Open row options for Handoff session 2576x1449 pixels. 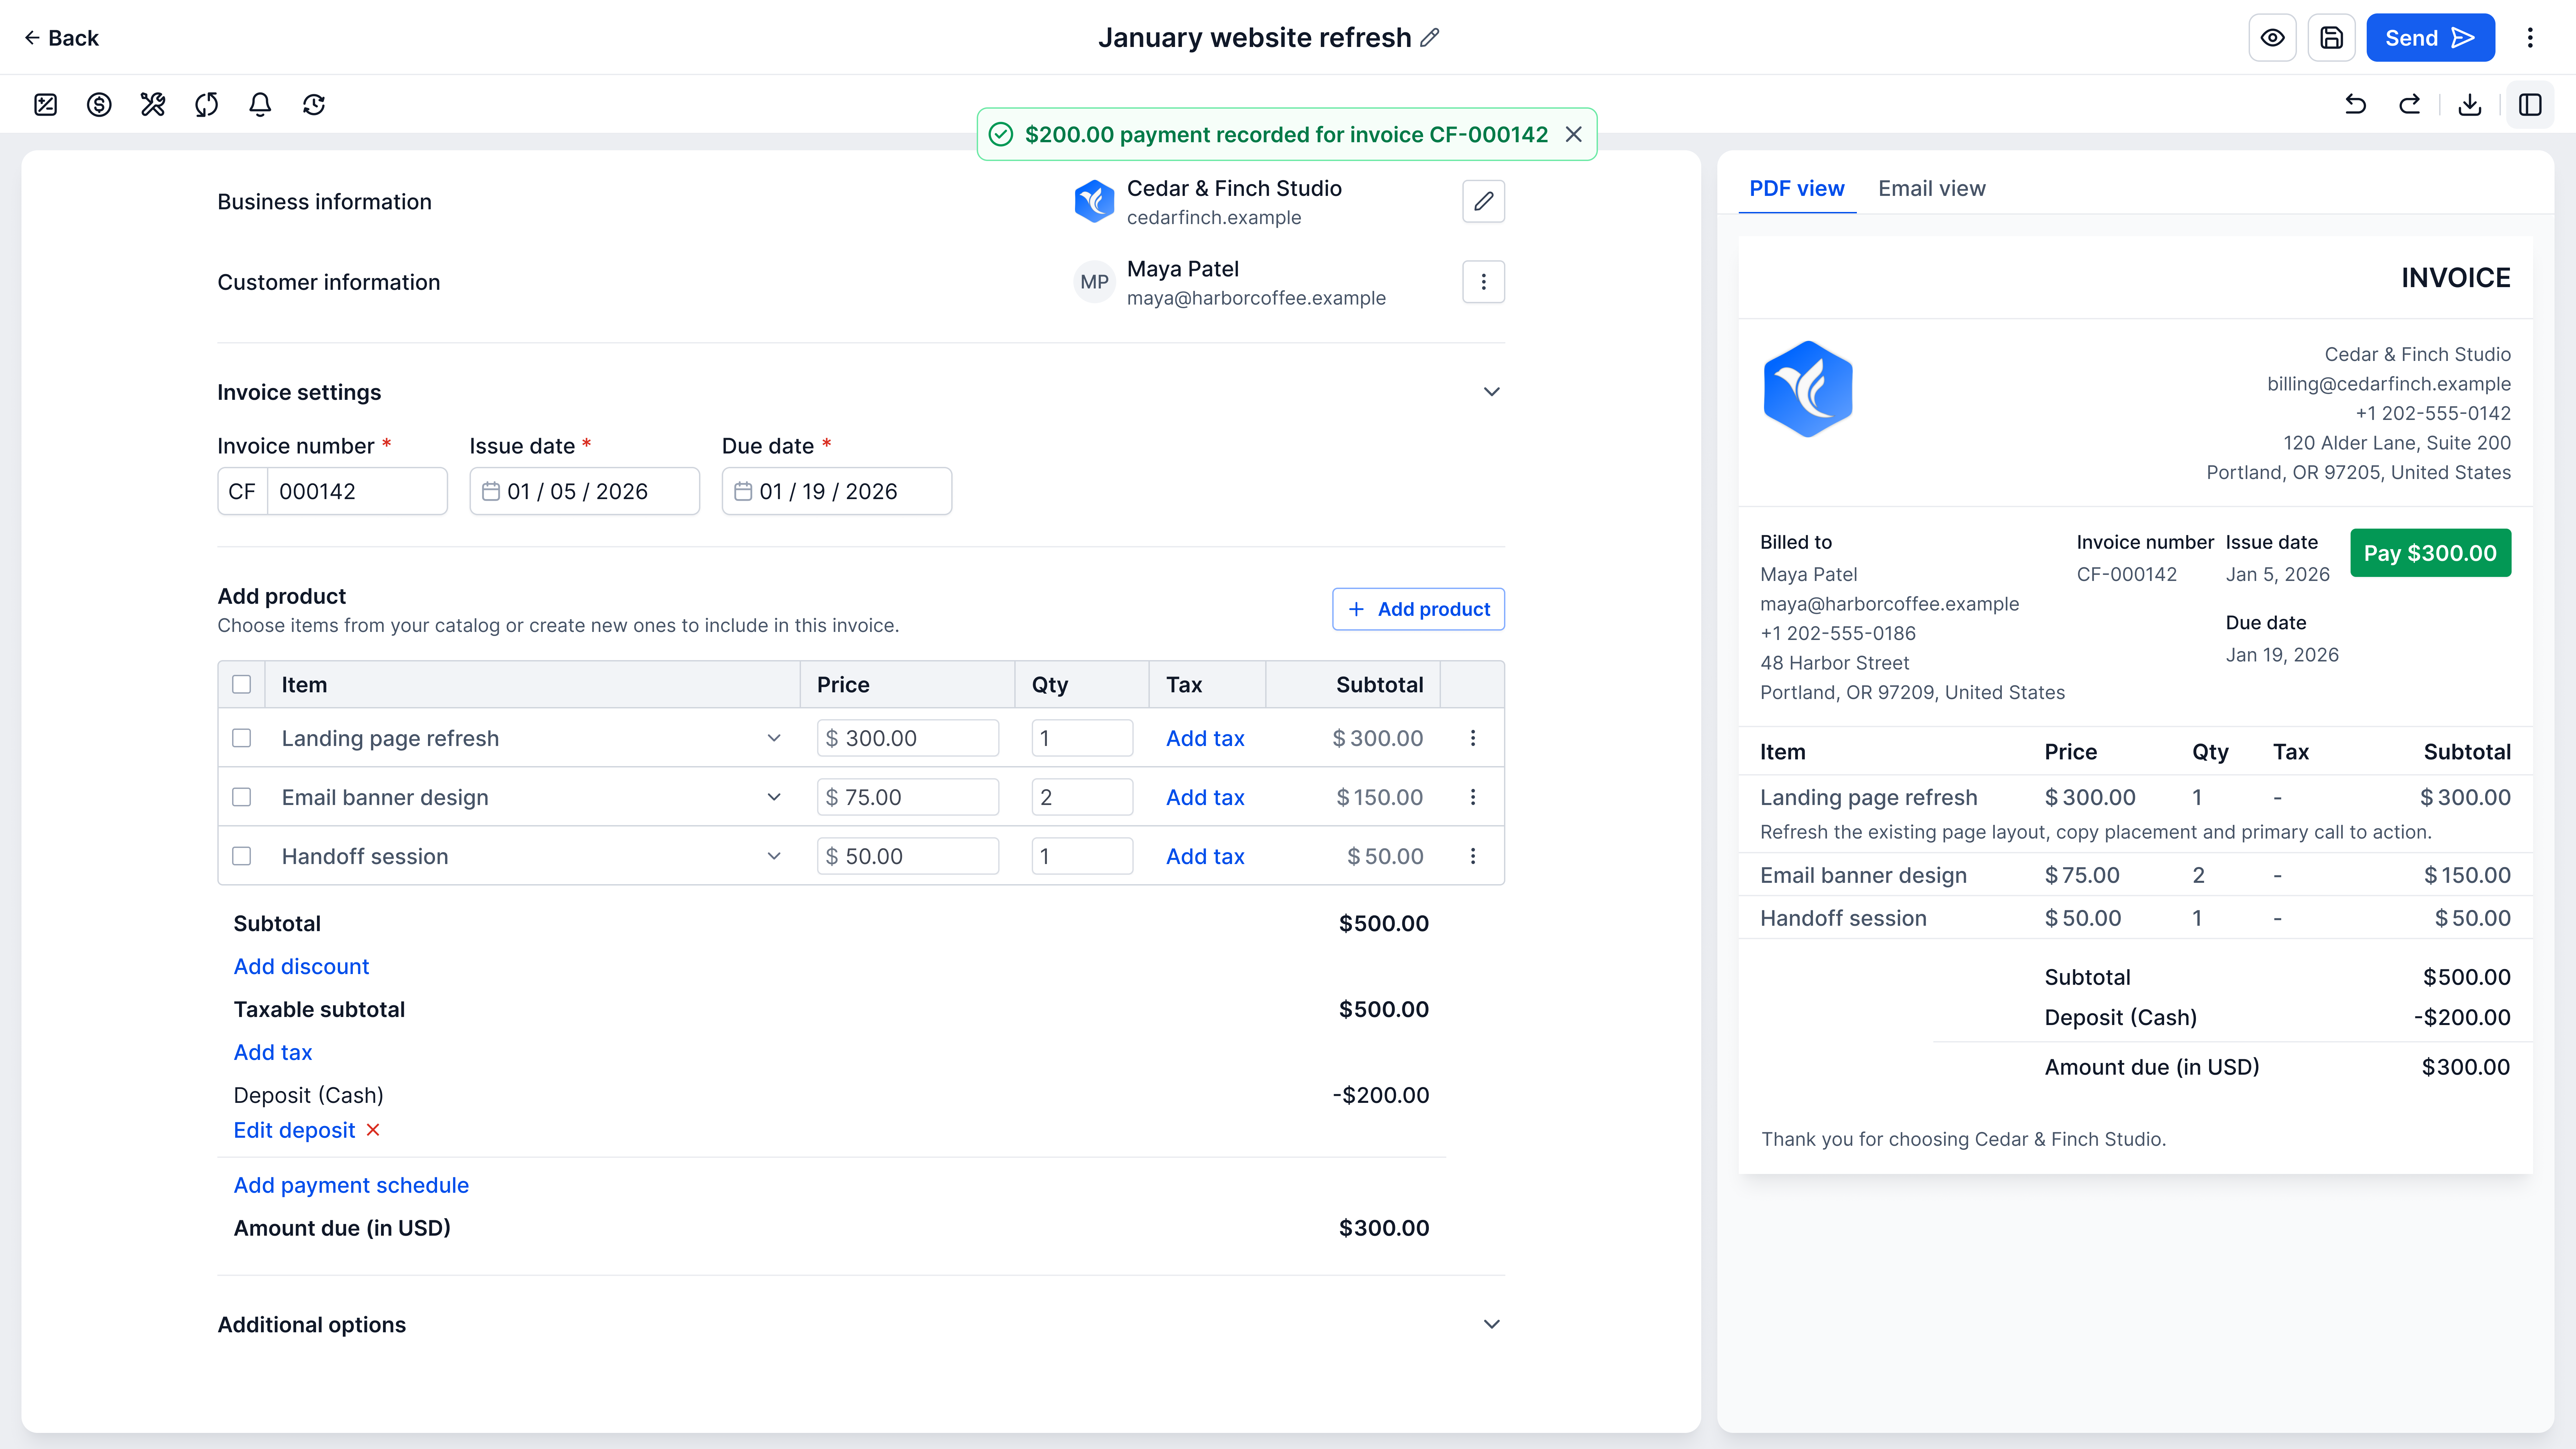point(1473,856)
